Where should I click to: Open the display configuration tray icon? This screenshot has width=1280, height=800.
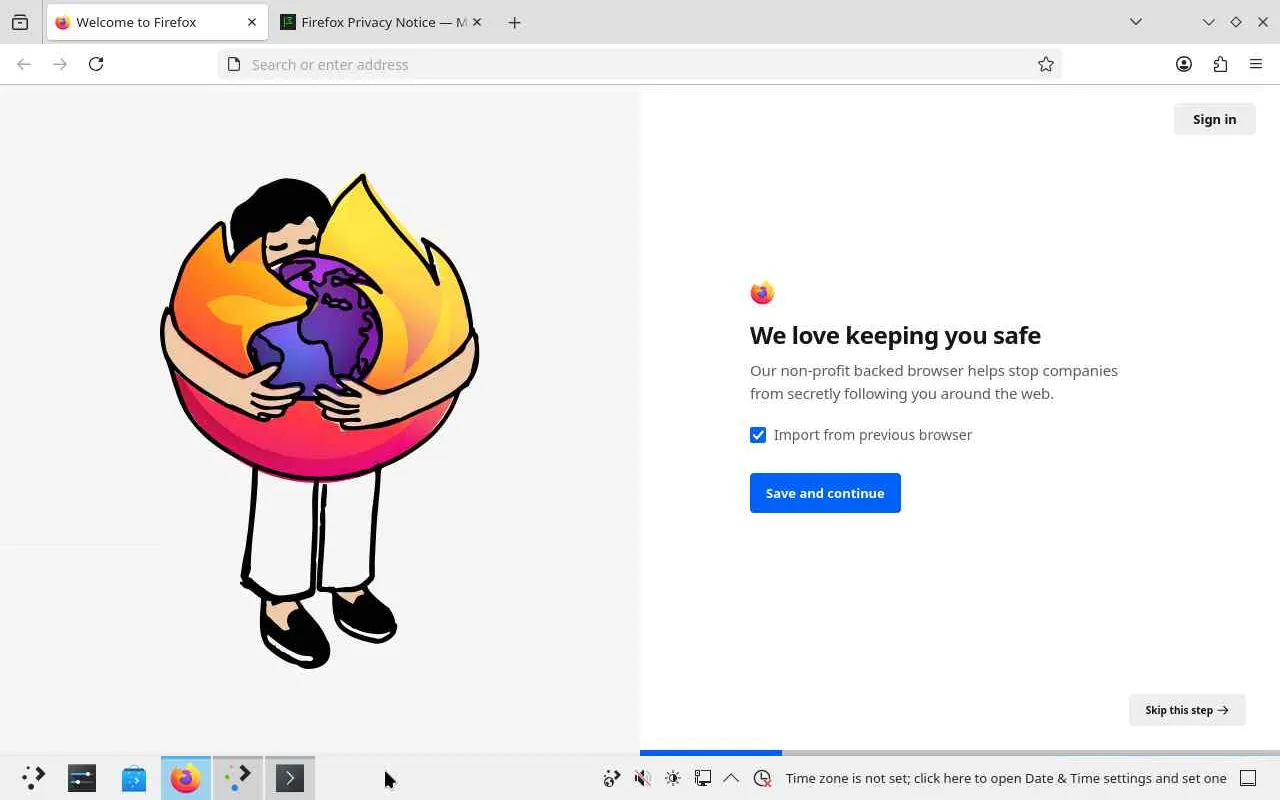703,778
